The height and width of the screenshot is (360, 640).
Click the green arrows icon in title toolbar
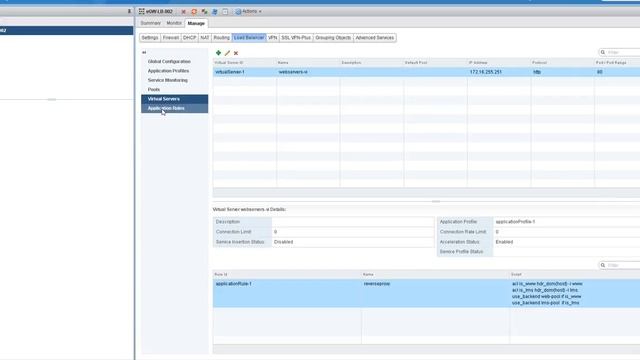click(x=204, y=12)
